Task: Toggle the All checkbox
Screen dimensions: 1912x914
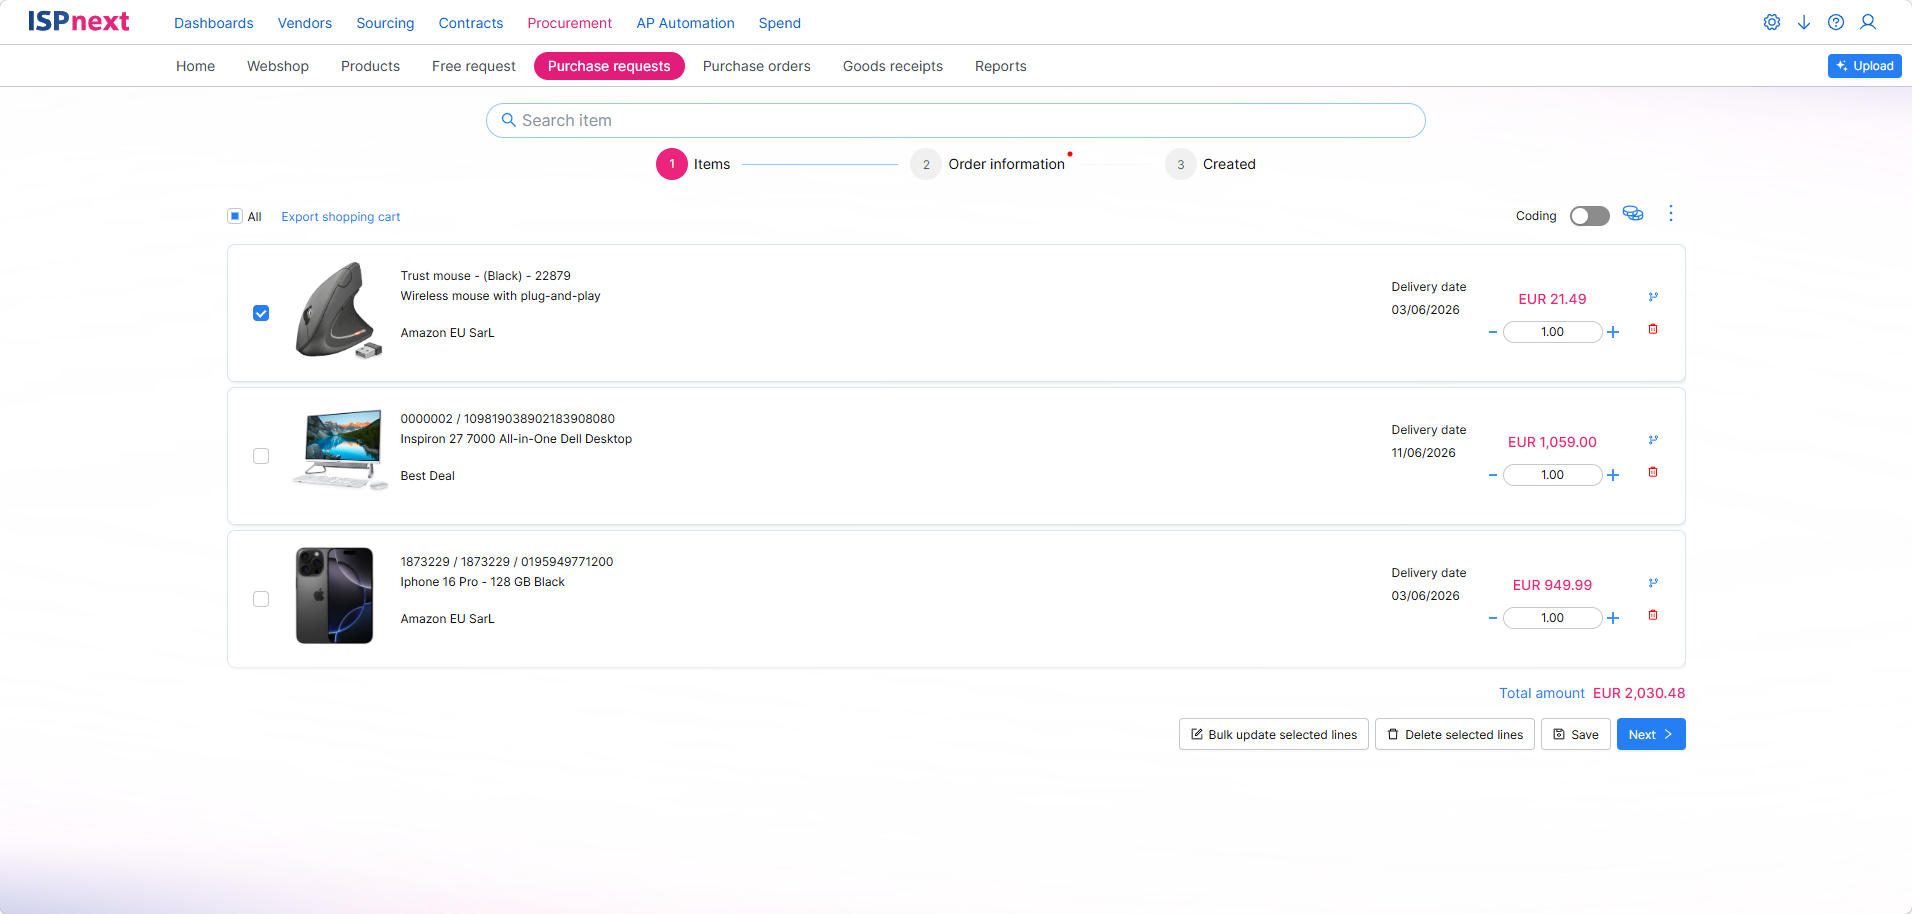Action: (x=235, y=216)
